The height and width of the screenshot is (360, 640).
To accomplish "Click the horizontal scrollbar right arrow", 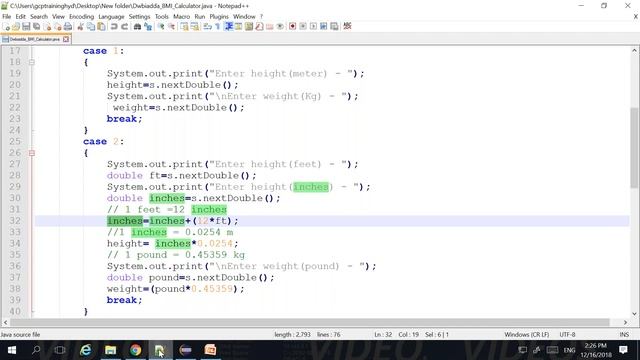I will (x=625, y=322).
